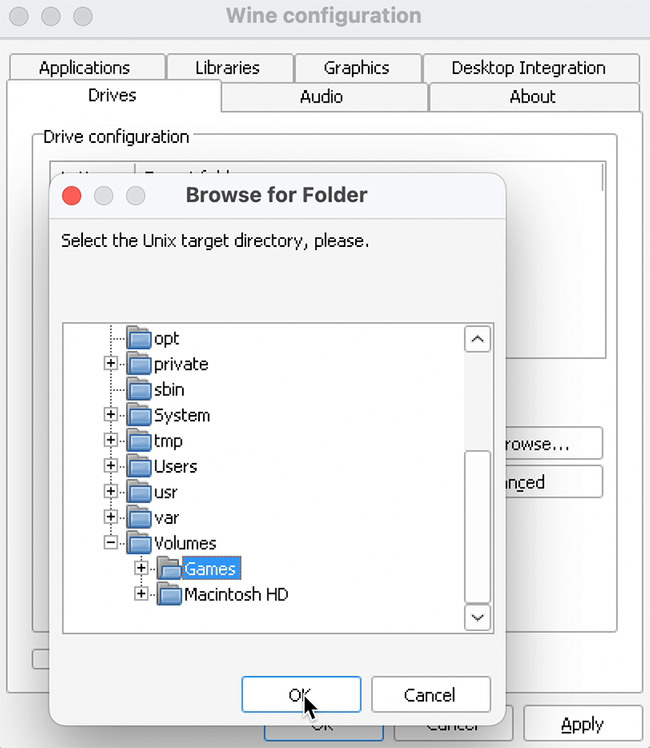
Task: Click the Users folder icon
Action: click(139, 467)
